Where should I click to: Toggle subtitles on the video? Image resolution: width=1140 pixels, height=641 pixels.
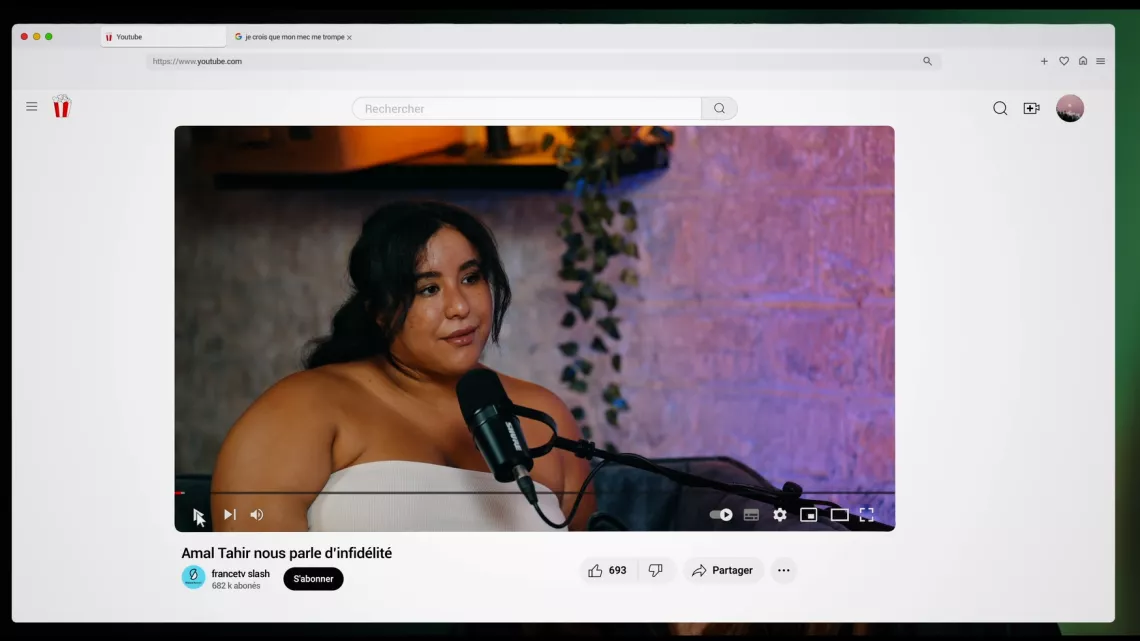click(x=751, y=515)
